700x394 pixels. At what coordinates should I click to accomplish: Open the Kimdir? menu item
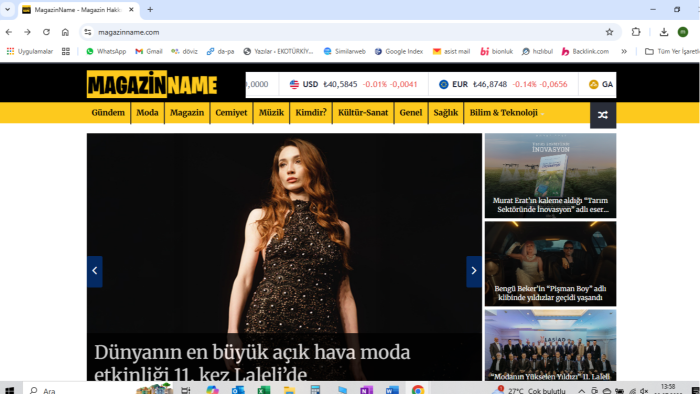click(311, 112)
